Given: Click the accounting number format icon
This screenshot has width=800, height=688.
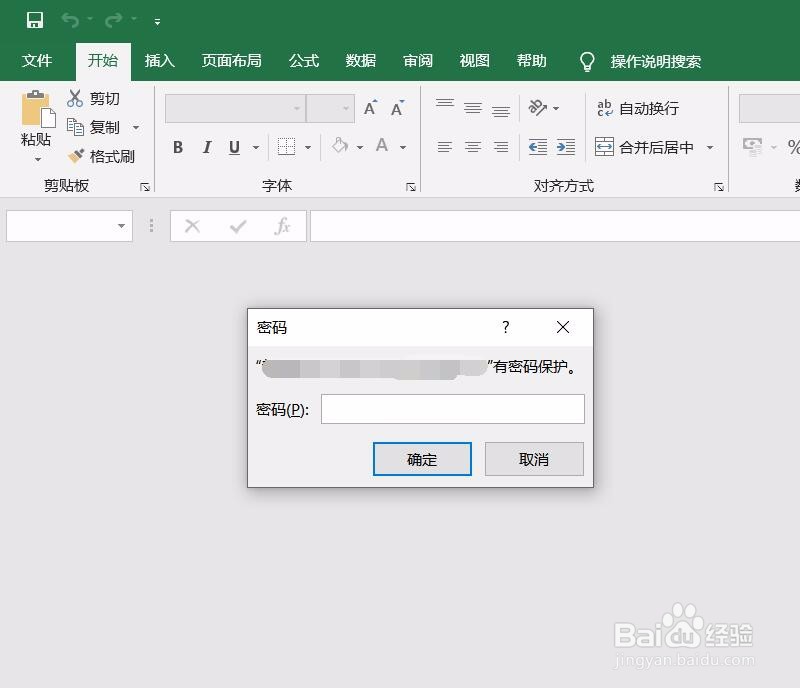Looking at the screenshot, I should point(753,146).
